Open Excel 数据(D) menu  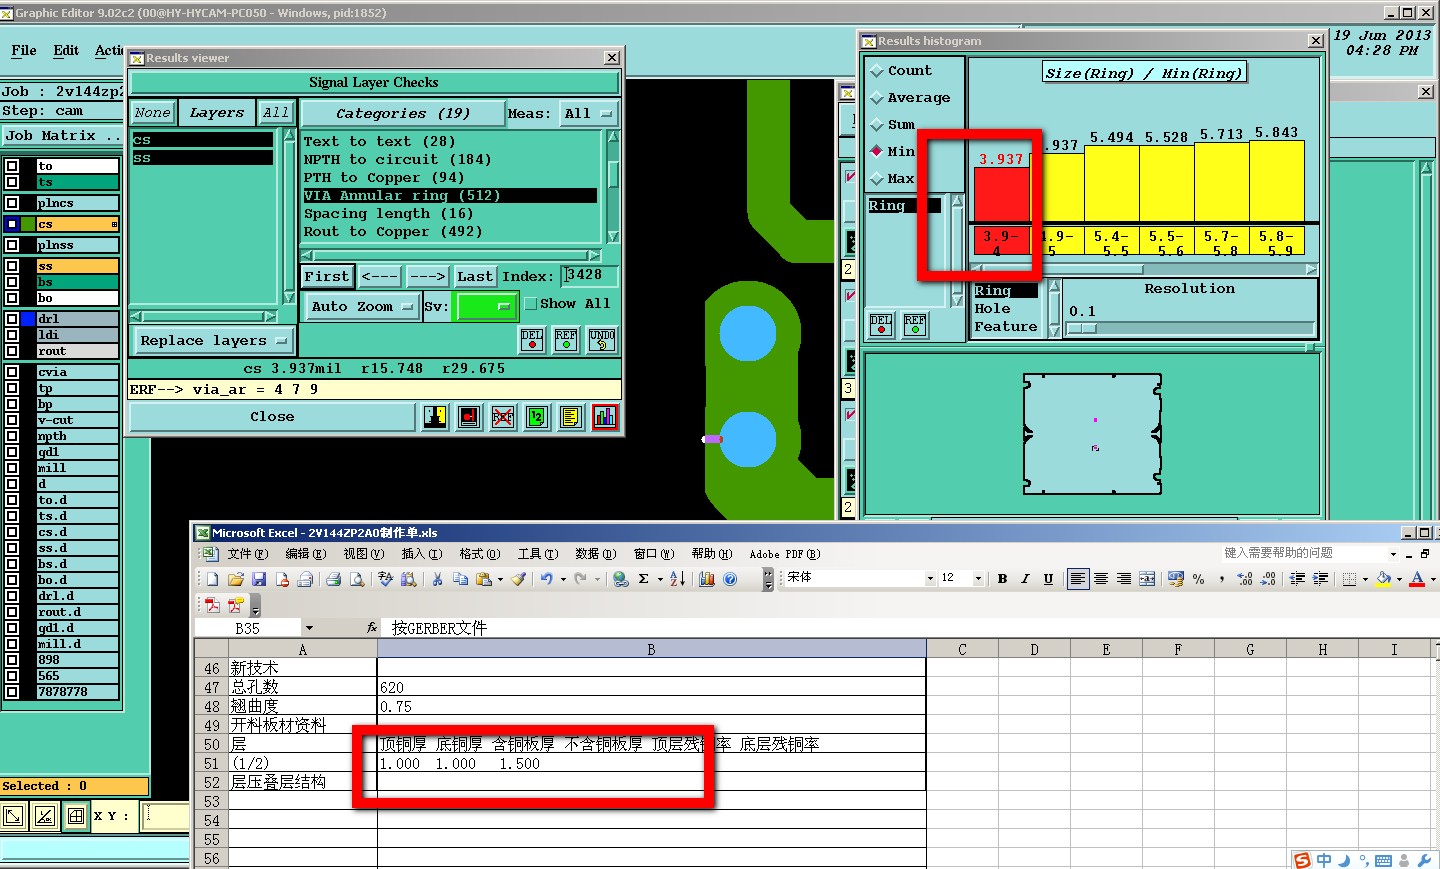pyautogui.click(x=594, y=554)
